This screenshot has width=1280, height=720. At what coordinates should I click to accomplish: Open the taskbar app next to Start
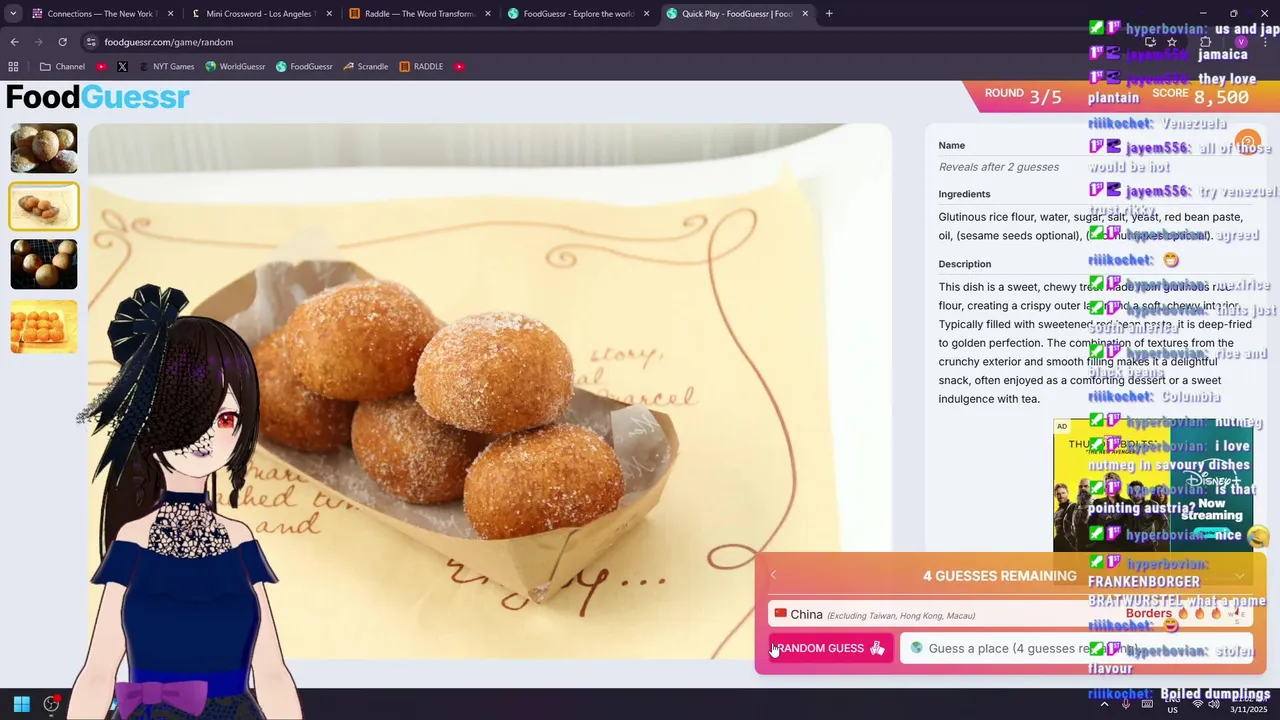(x=51, y=704)
